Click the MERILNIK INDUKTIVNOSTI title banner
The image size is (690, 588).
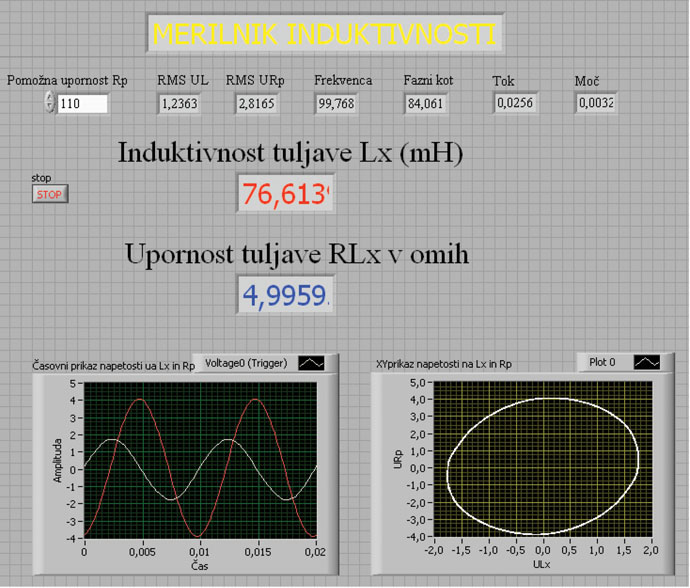[324, 34]
